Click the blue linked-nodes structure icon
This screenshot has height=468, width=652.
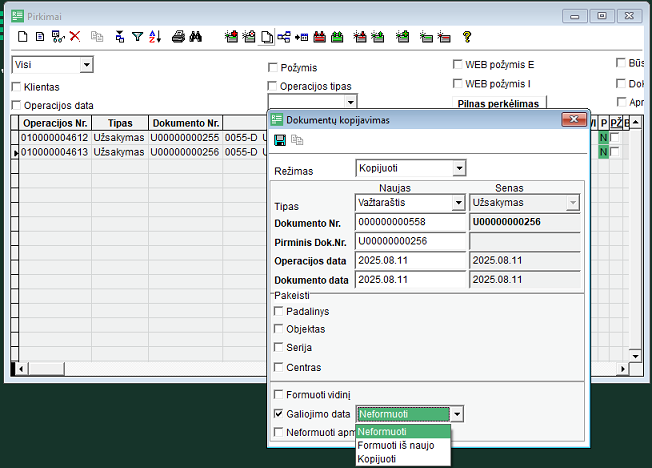284,37
